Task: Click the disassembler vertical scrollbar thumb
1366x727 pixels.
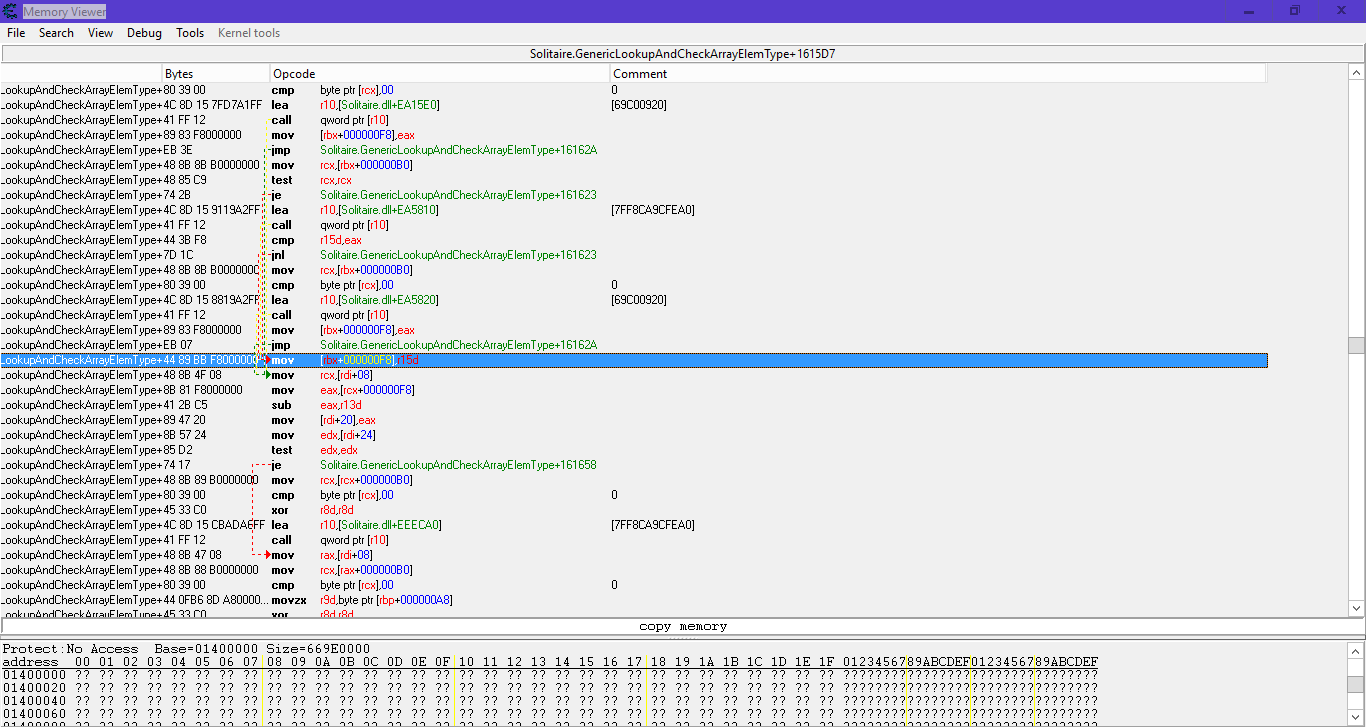Action: click(x=1356, y=345)
